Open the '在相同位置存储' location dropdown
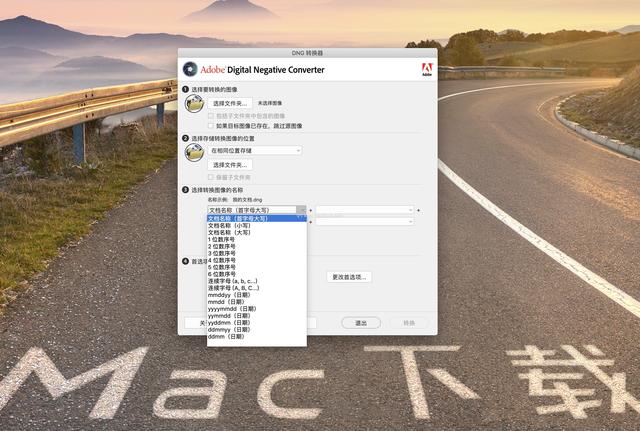This screenshot has width=640, height=431. [x=255, y=151]
